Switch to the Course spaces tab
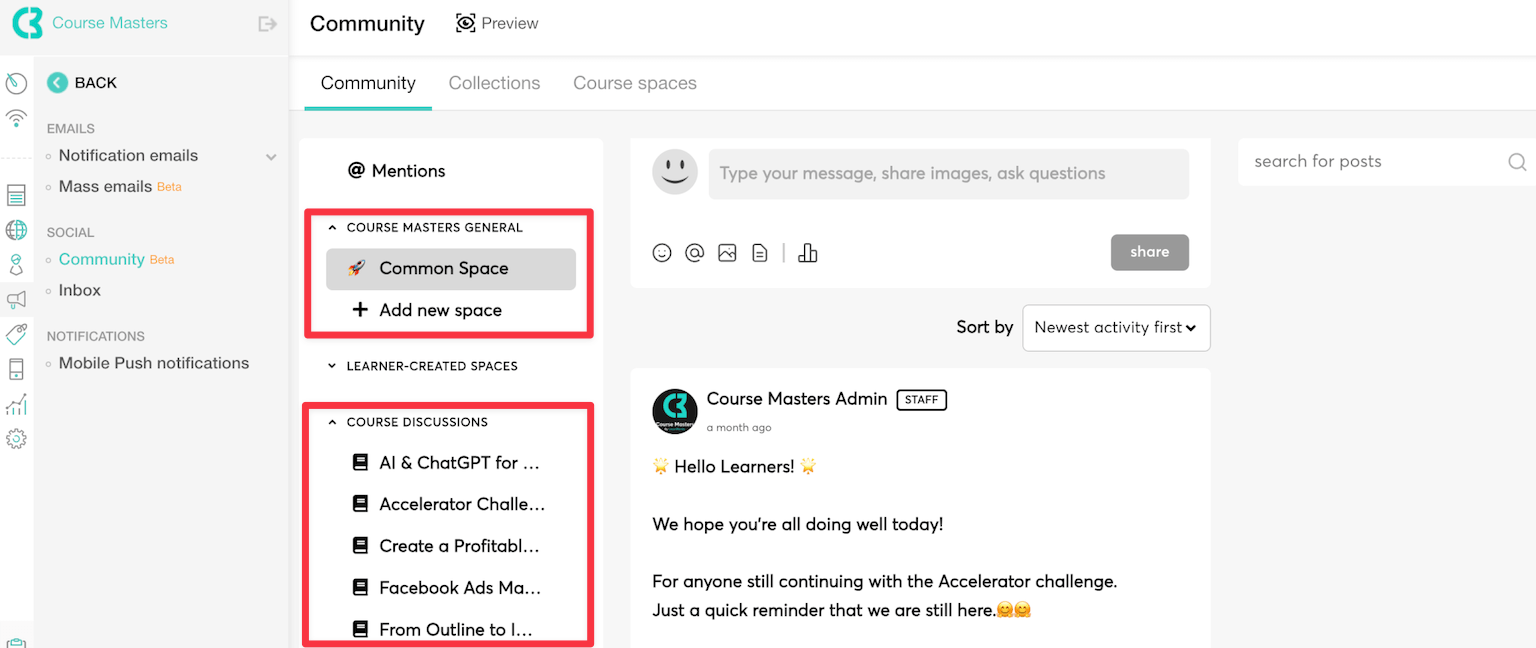Screen dimensions: 1536x648 pyautogui.click(x=634, y=83)
